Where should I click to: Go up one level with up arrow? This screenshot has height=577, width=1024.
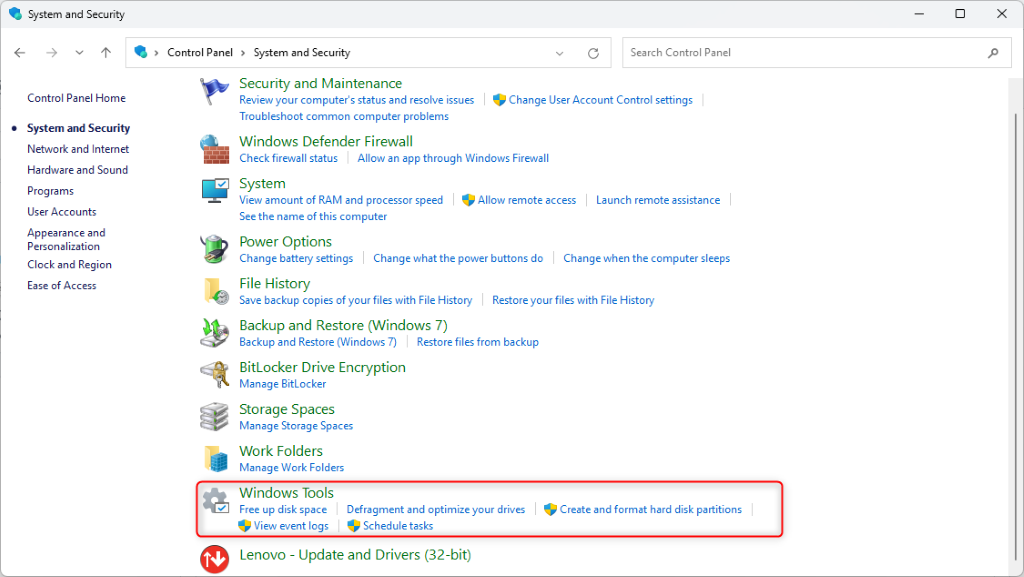(106, 53)
